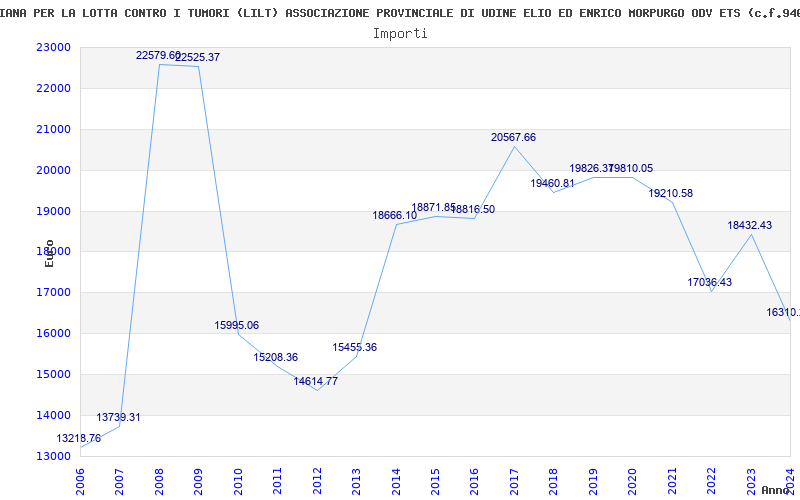Screen dimensions: 800x500
Task: Click the 2018 year label on x-axis
Action: [554, 482]
